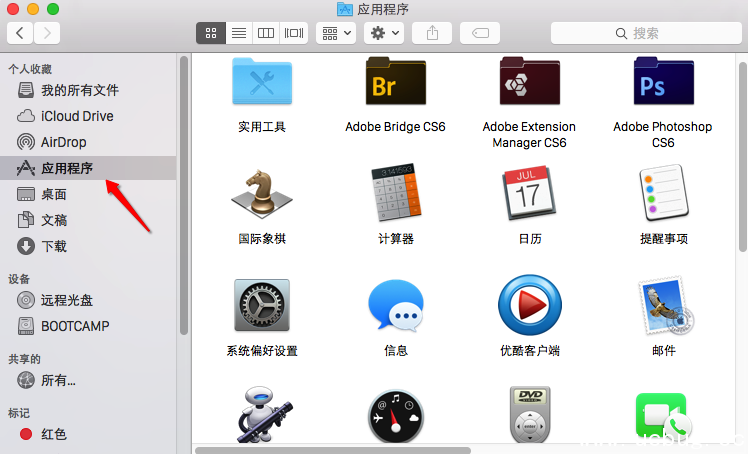
Task: Open the arrange-by grouping dropdown
Action: point(336,33)
